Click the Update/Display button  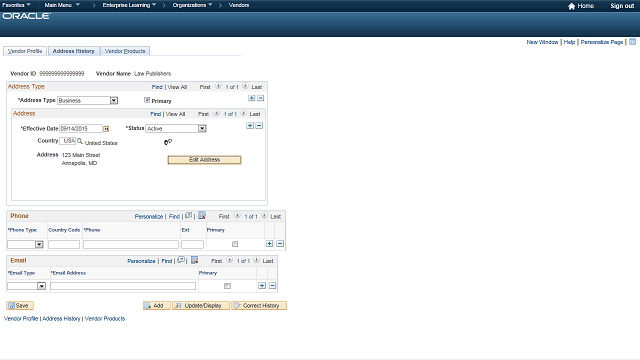[201, 305]
